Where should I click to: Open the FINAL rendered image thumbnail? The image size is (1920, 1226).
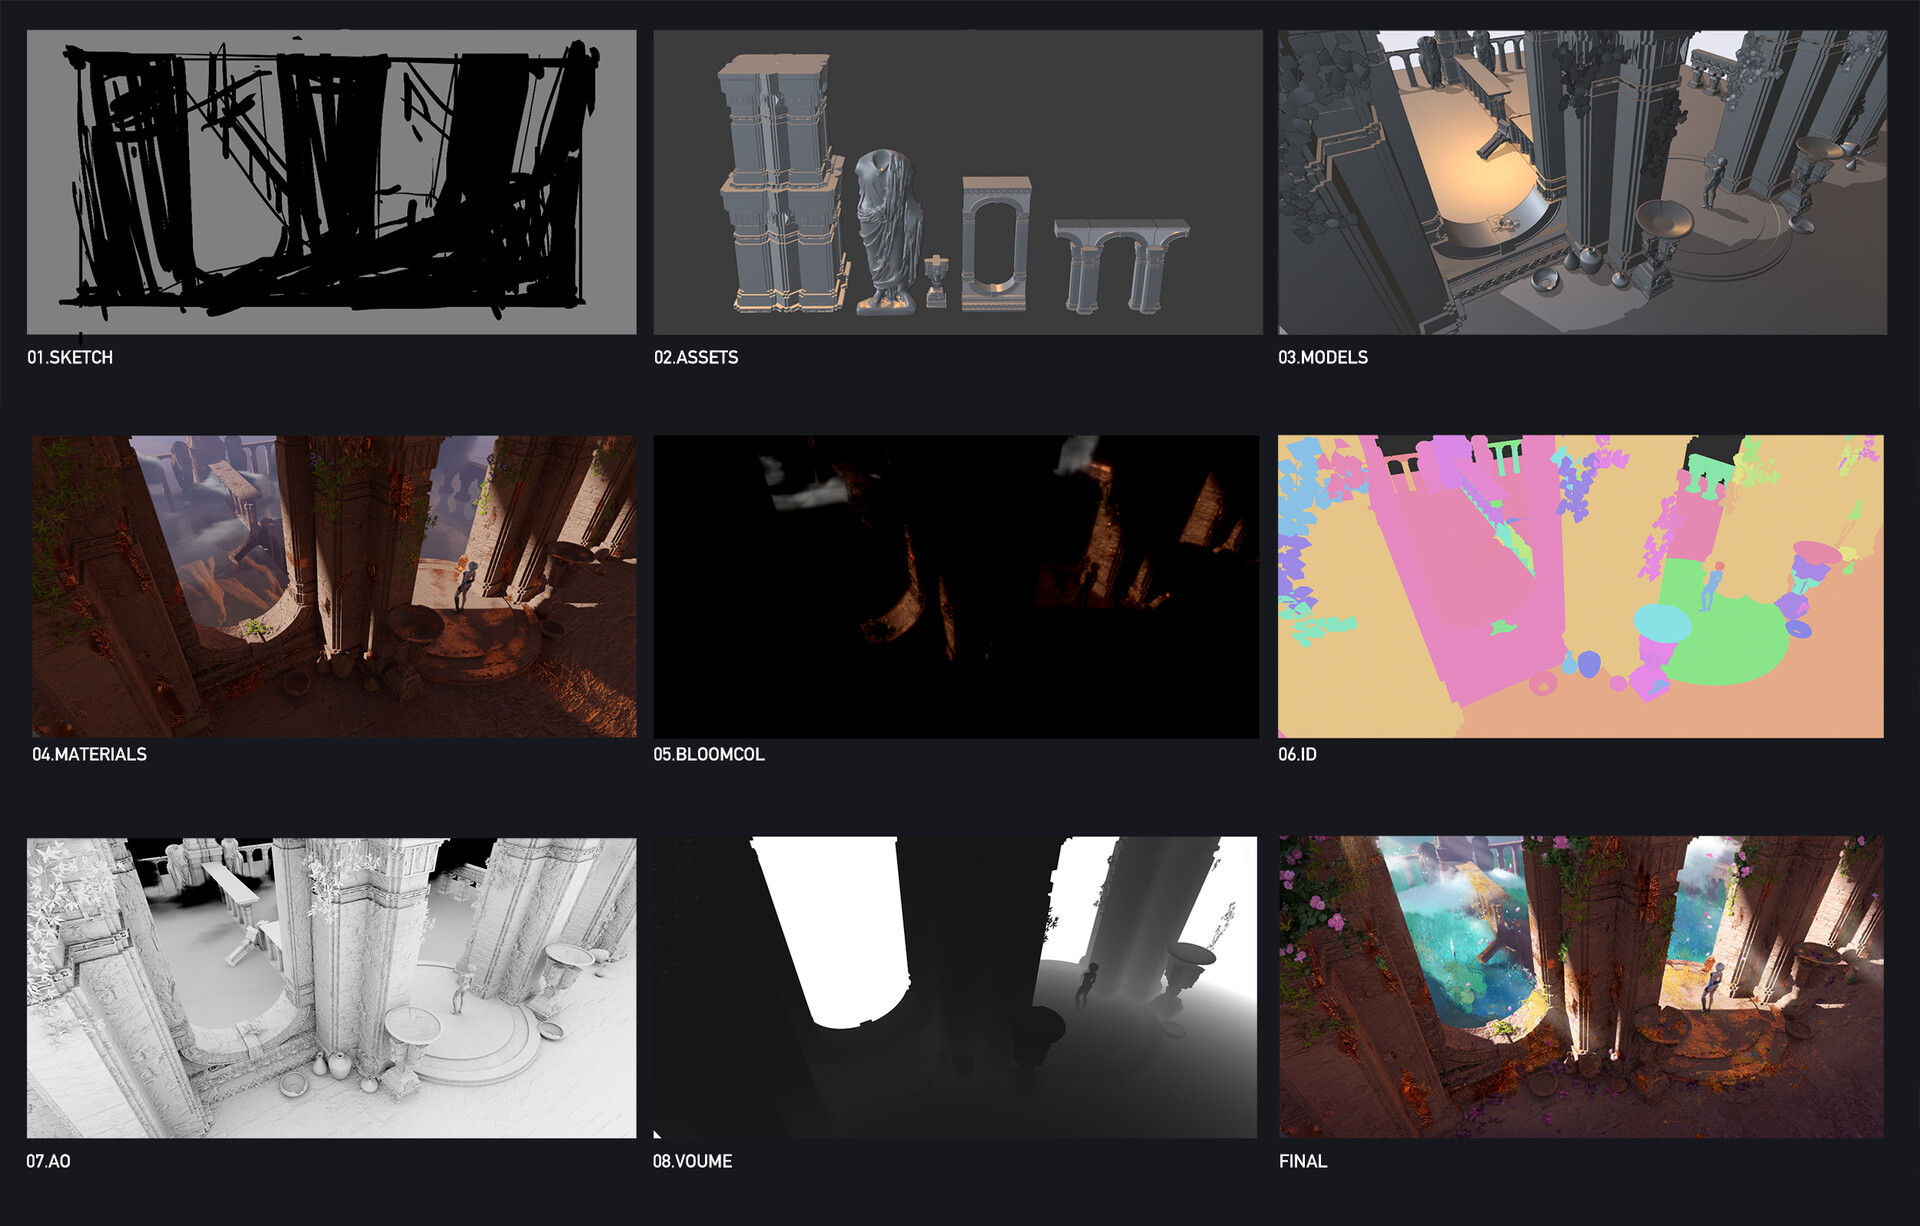click(x=1581, y=988)
